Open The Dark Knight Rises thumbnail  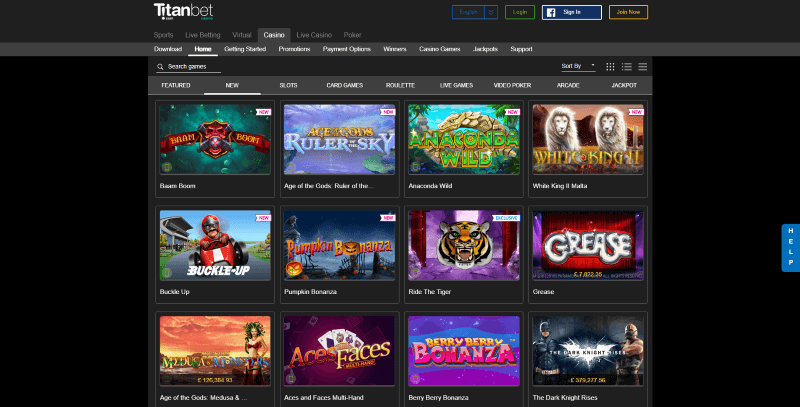tap(588, 351)
